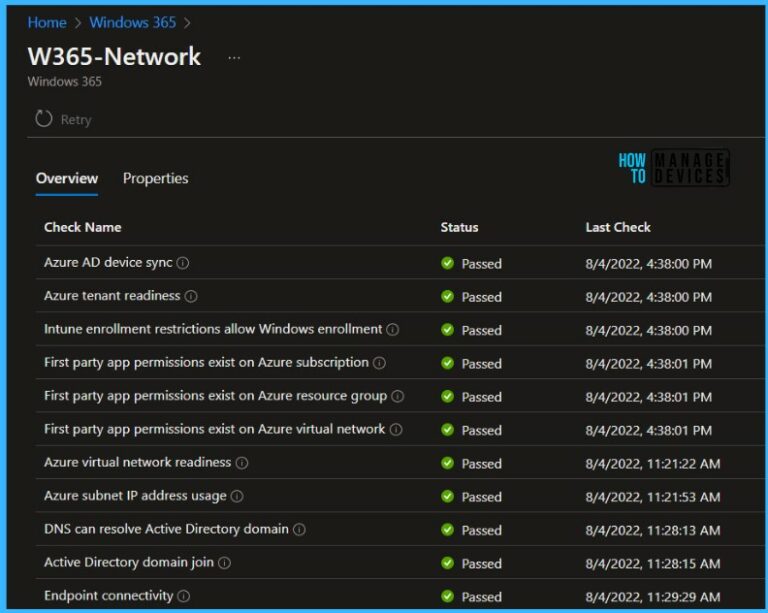Click Passed status text for Endpoint connectivity
The width and height of the screenshot is (768, 613).
[x=481, y=597]
